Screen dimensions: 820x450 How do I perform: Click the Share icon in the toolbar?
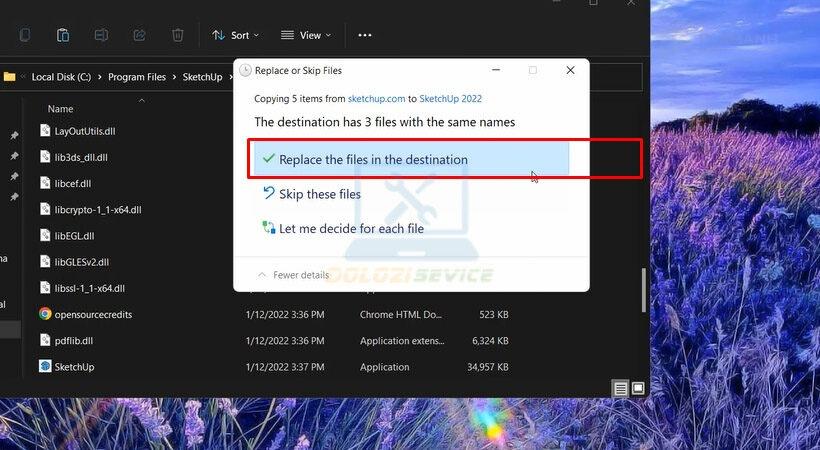[x=139, y=35]
